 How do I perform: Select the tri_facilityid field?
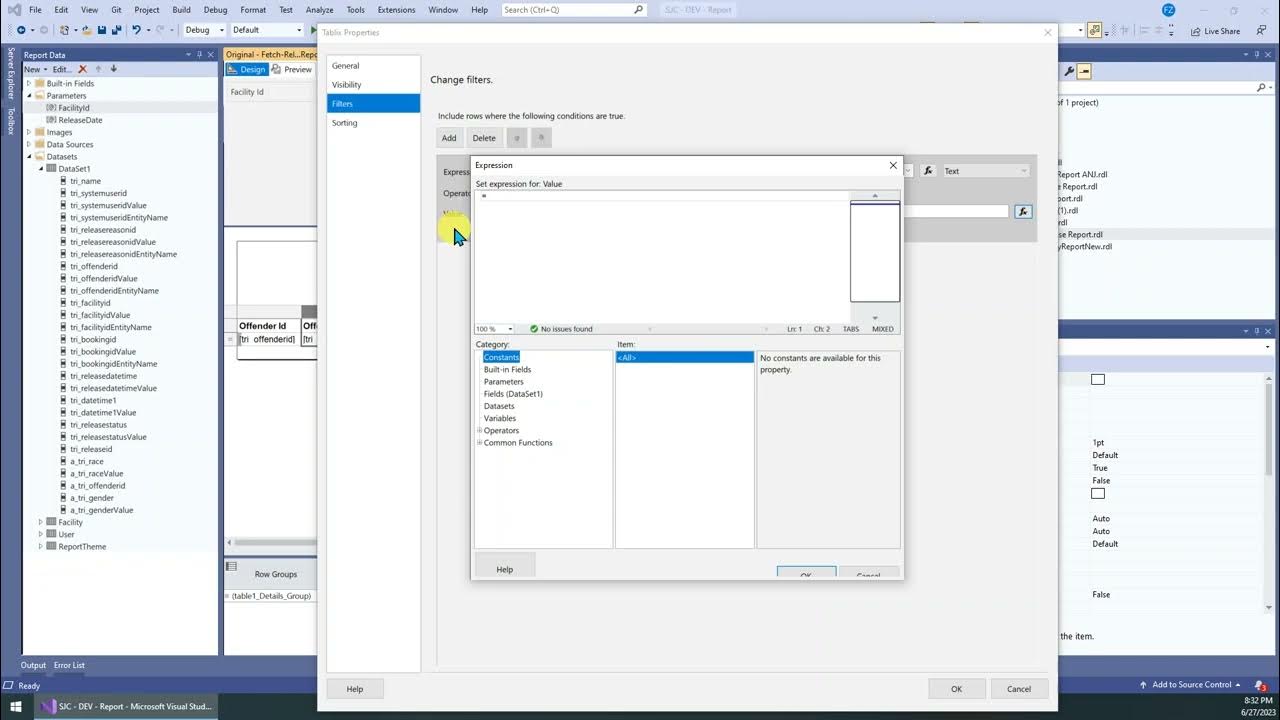click(x=90, y=303)
